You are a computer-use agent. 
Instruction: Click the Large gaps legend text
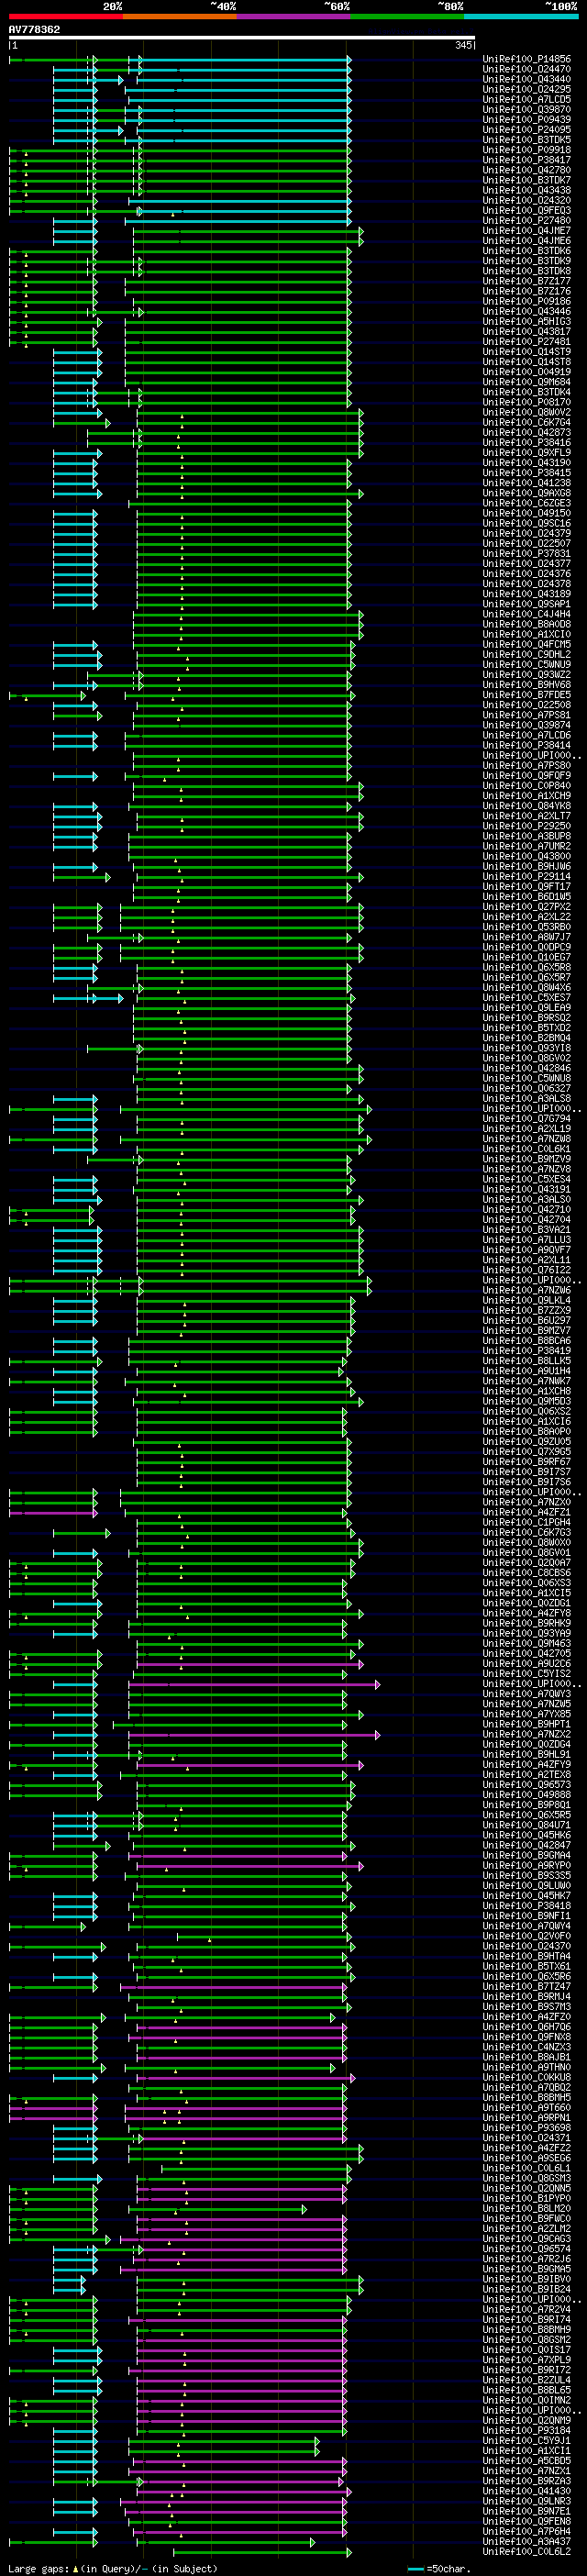[x=113, y=2568]
